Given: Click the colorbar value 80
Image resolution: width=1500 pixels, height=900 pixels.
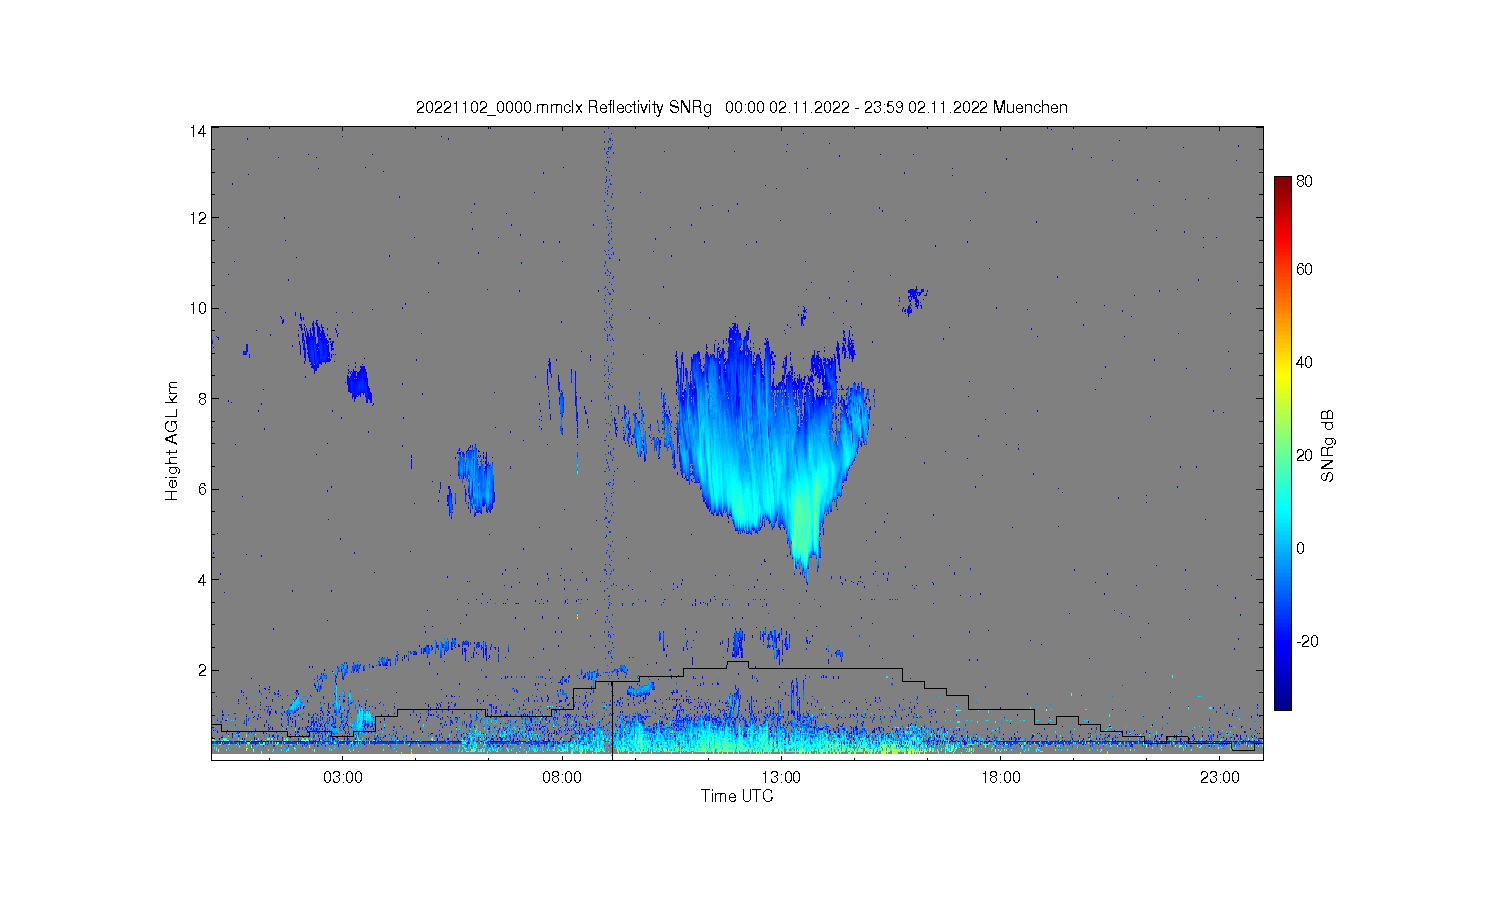Looking at the screenshot, I should coord(1304,181).
